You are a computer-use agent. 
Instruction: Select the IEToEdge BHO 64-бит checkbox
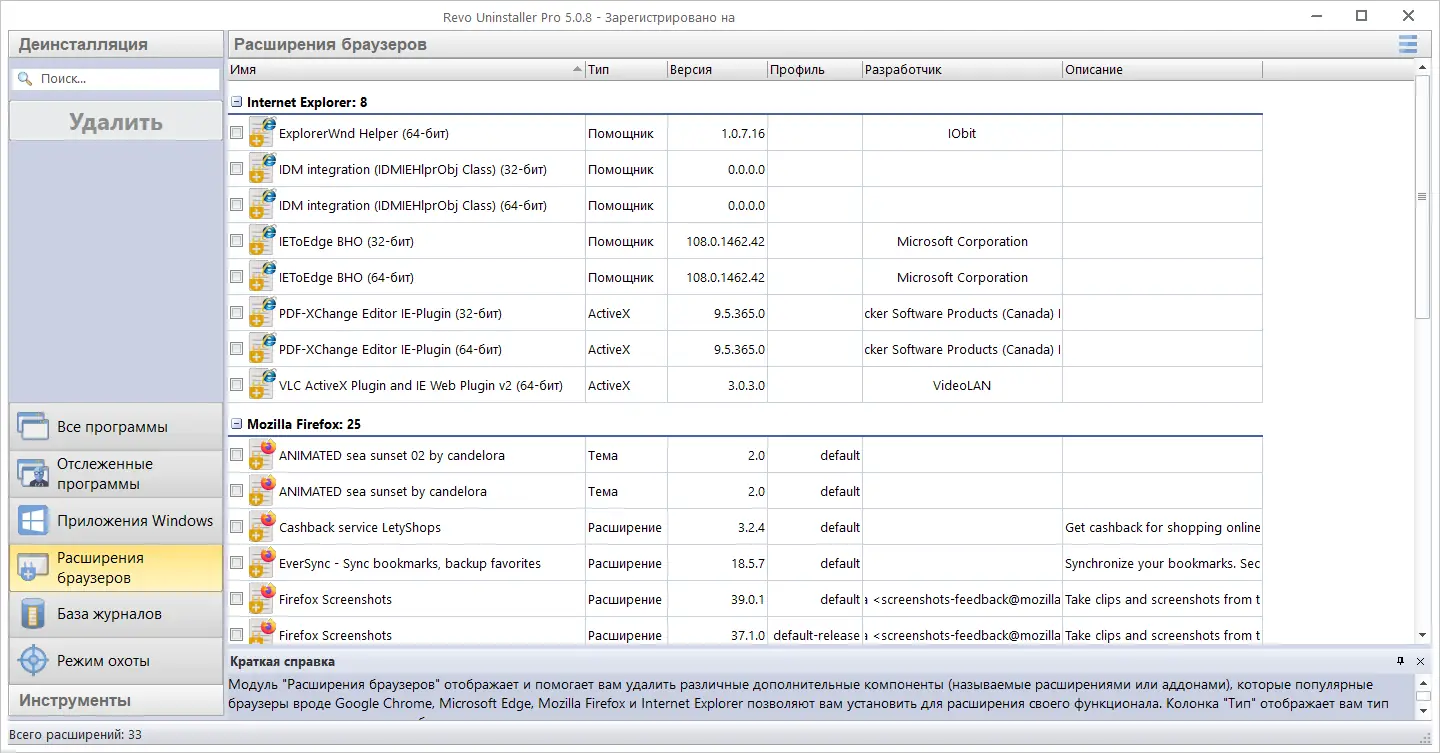[x=236, y=277]
